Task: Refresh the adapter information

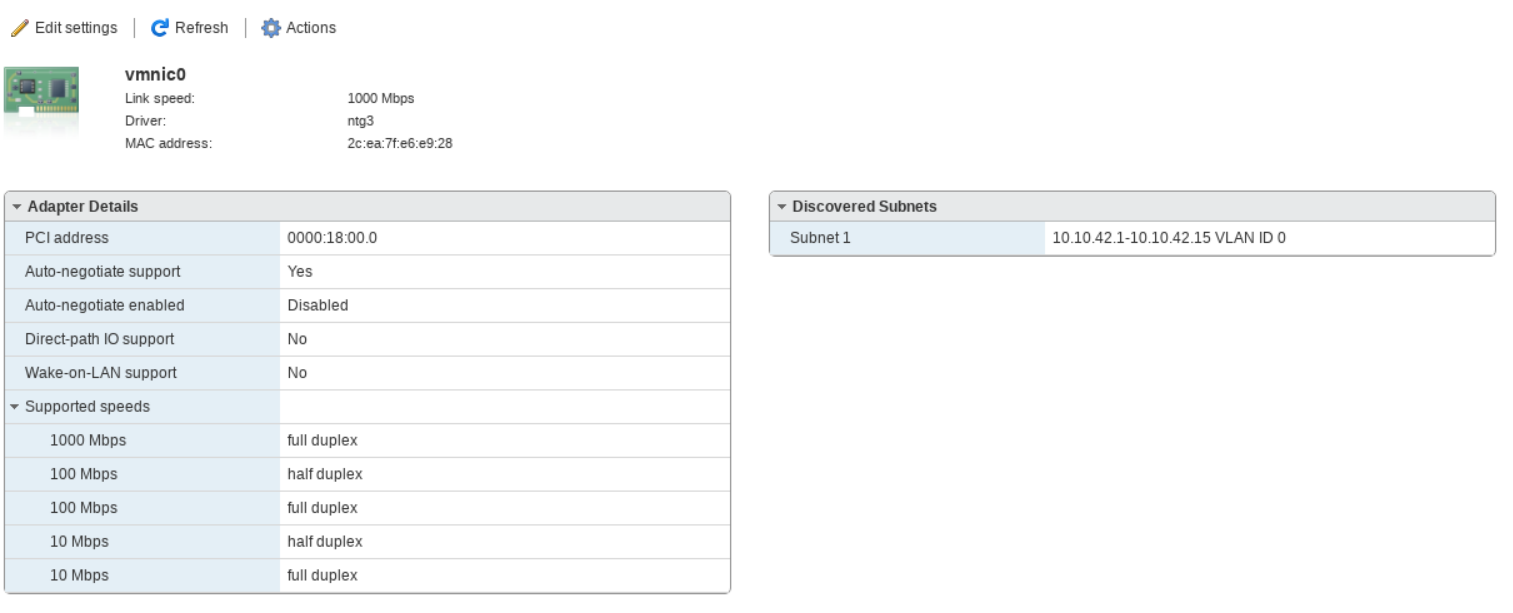Action: point(200,28)
